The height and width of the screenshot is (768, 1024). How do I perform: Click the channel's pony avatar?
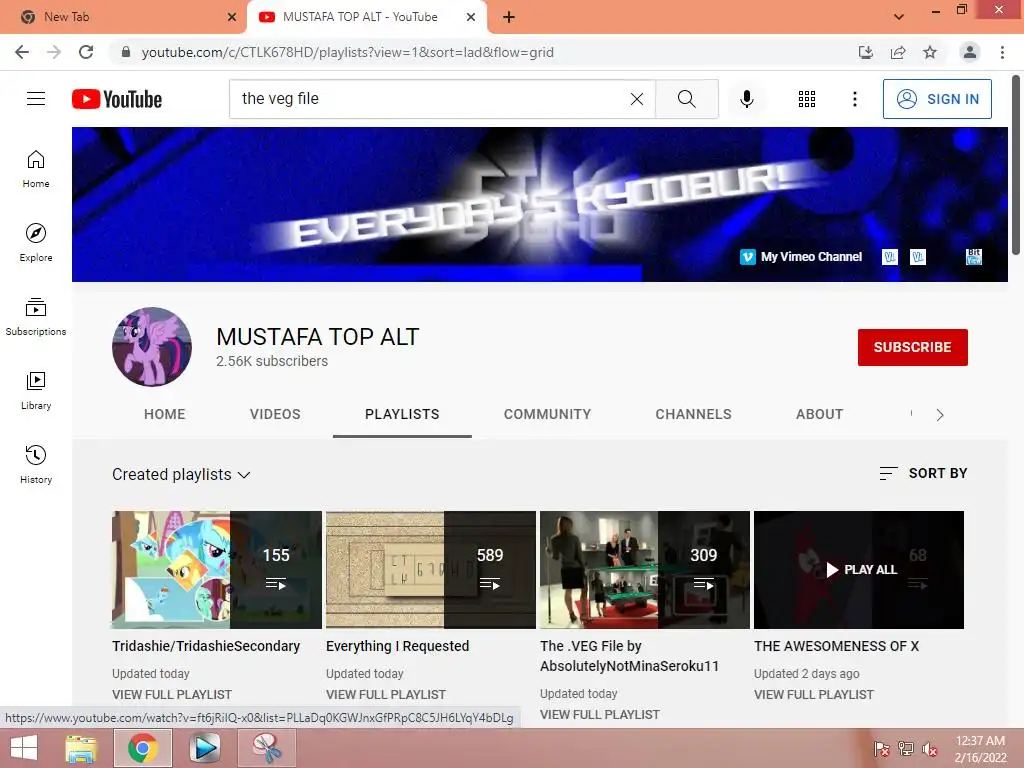click(x=152, y=347)
